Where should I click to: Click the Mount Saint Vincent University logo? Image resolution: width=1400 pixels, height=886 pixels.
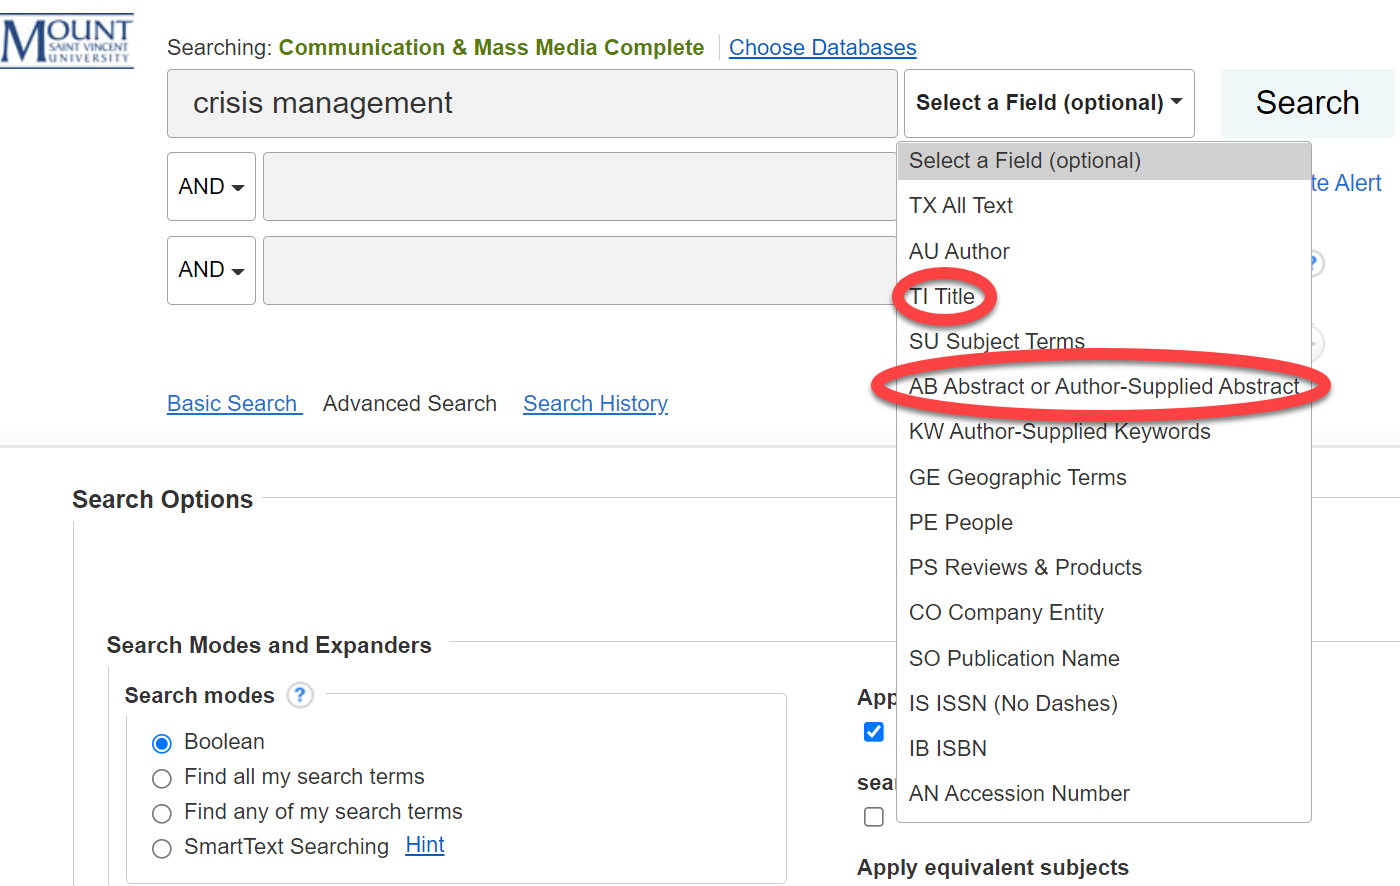coord(67,42)
